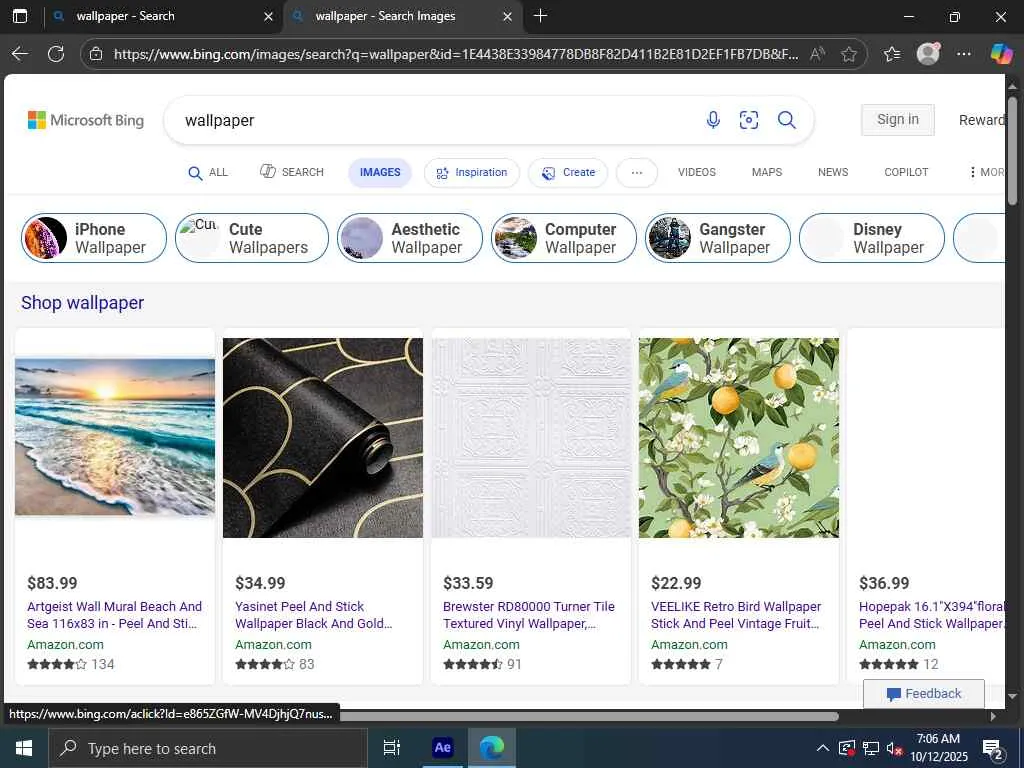Screen dimensions: 1024x768
Task: Expand the MORE menu
Action: pos(987,172)
